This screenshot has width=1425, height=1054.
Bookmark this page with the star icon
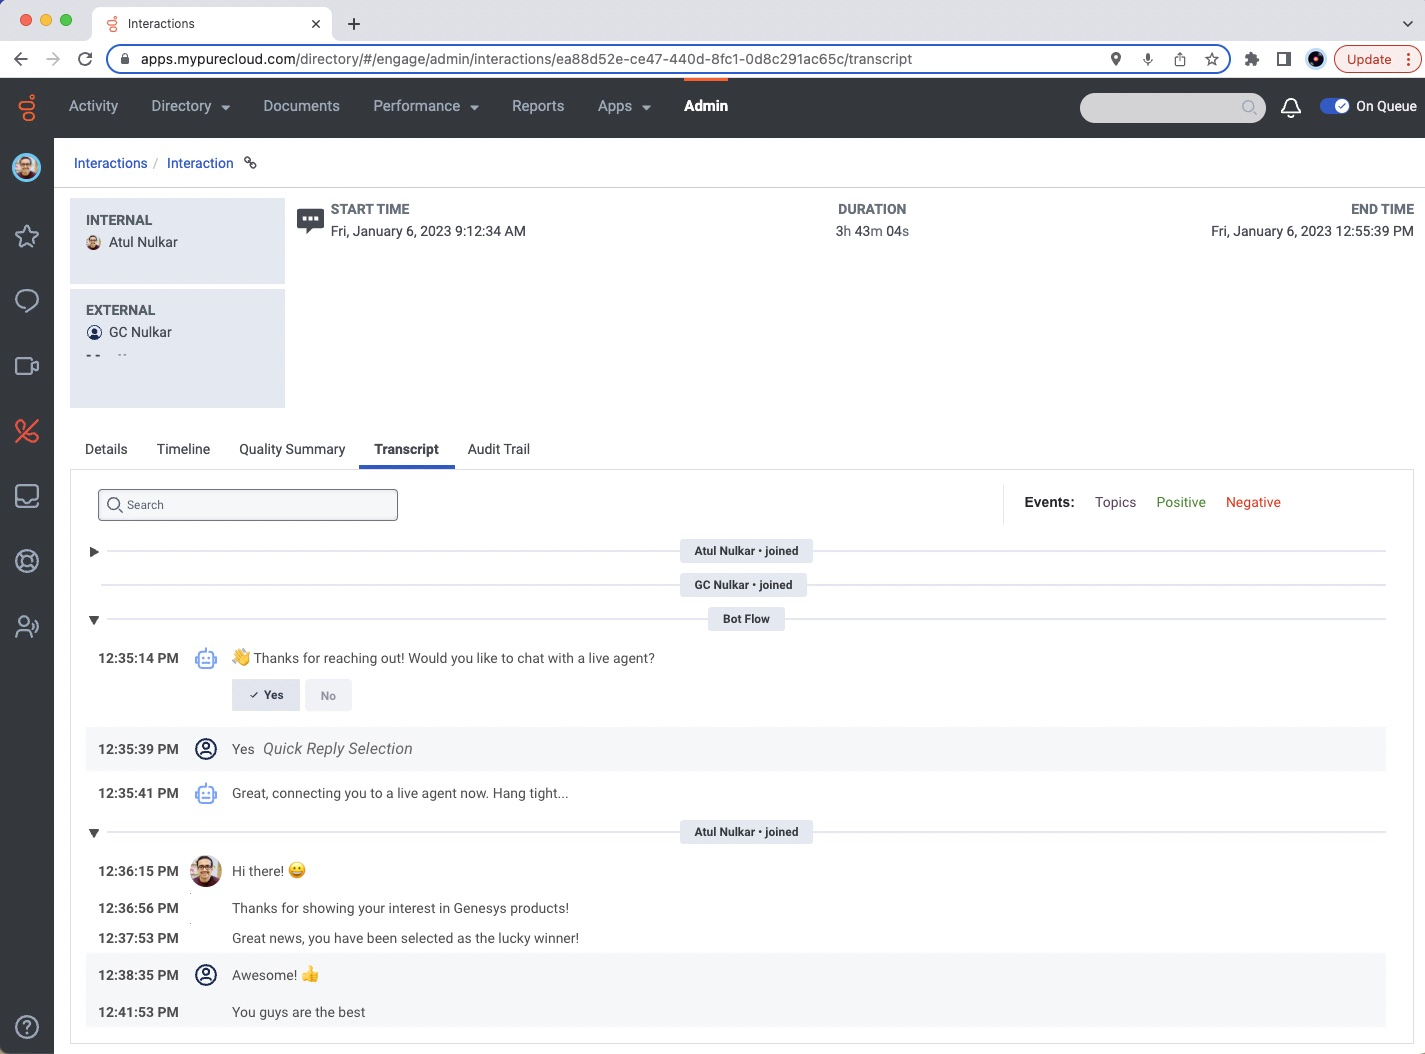click(x=1212, y=59)
